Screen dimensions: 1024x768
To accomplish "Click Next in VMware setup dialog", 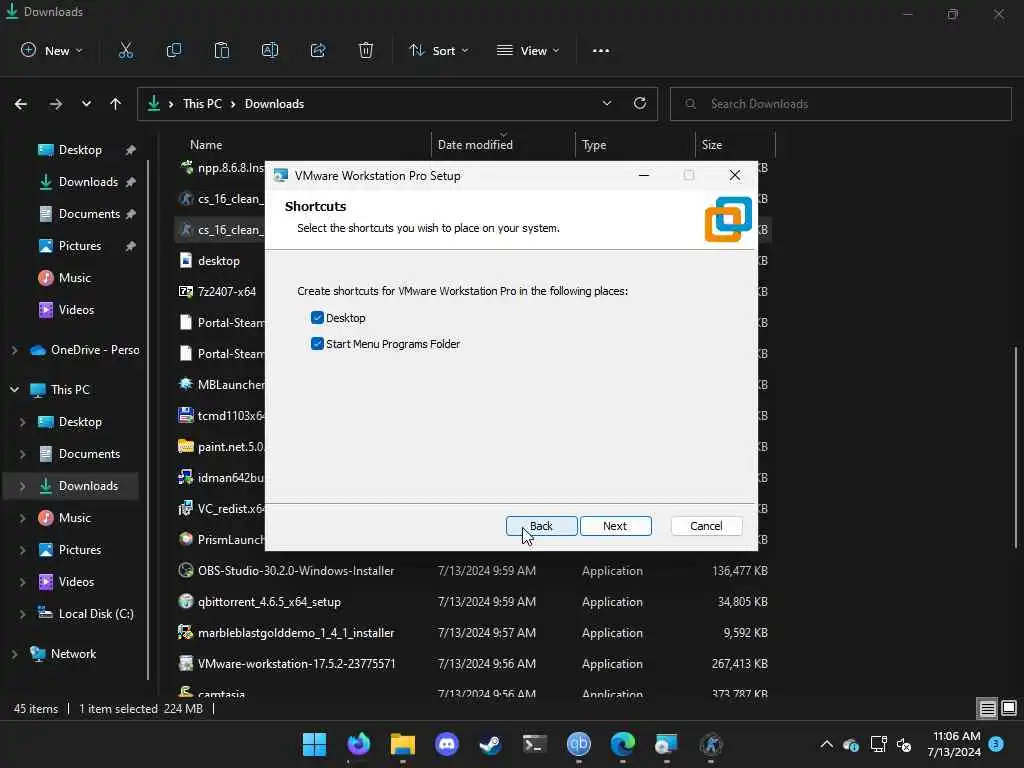I will click(615, 526).
